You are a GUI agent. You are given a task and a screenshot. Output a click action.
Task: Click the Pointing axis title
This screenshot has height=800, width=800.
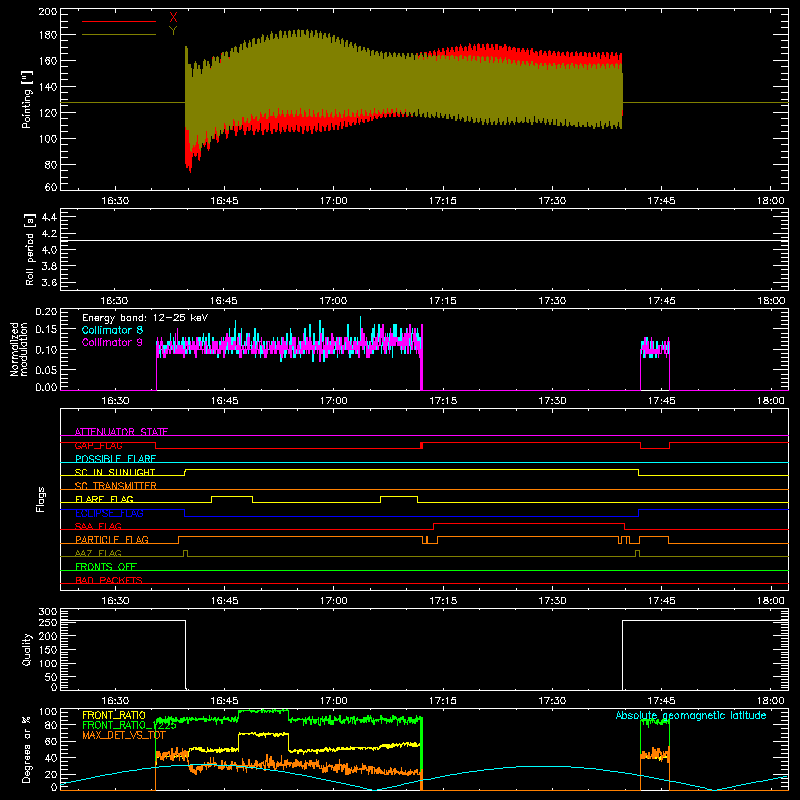coord(27,99)
